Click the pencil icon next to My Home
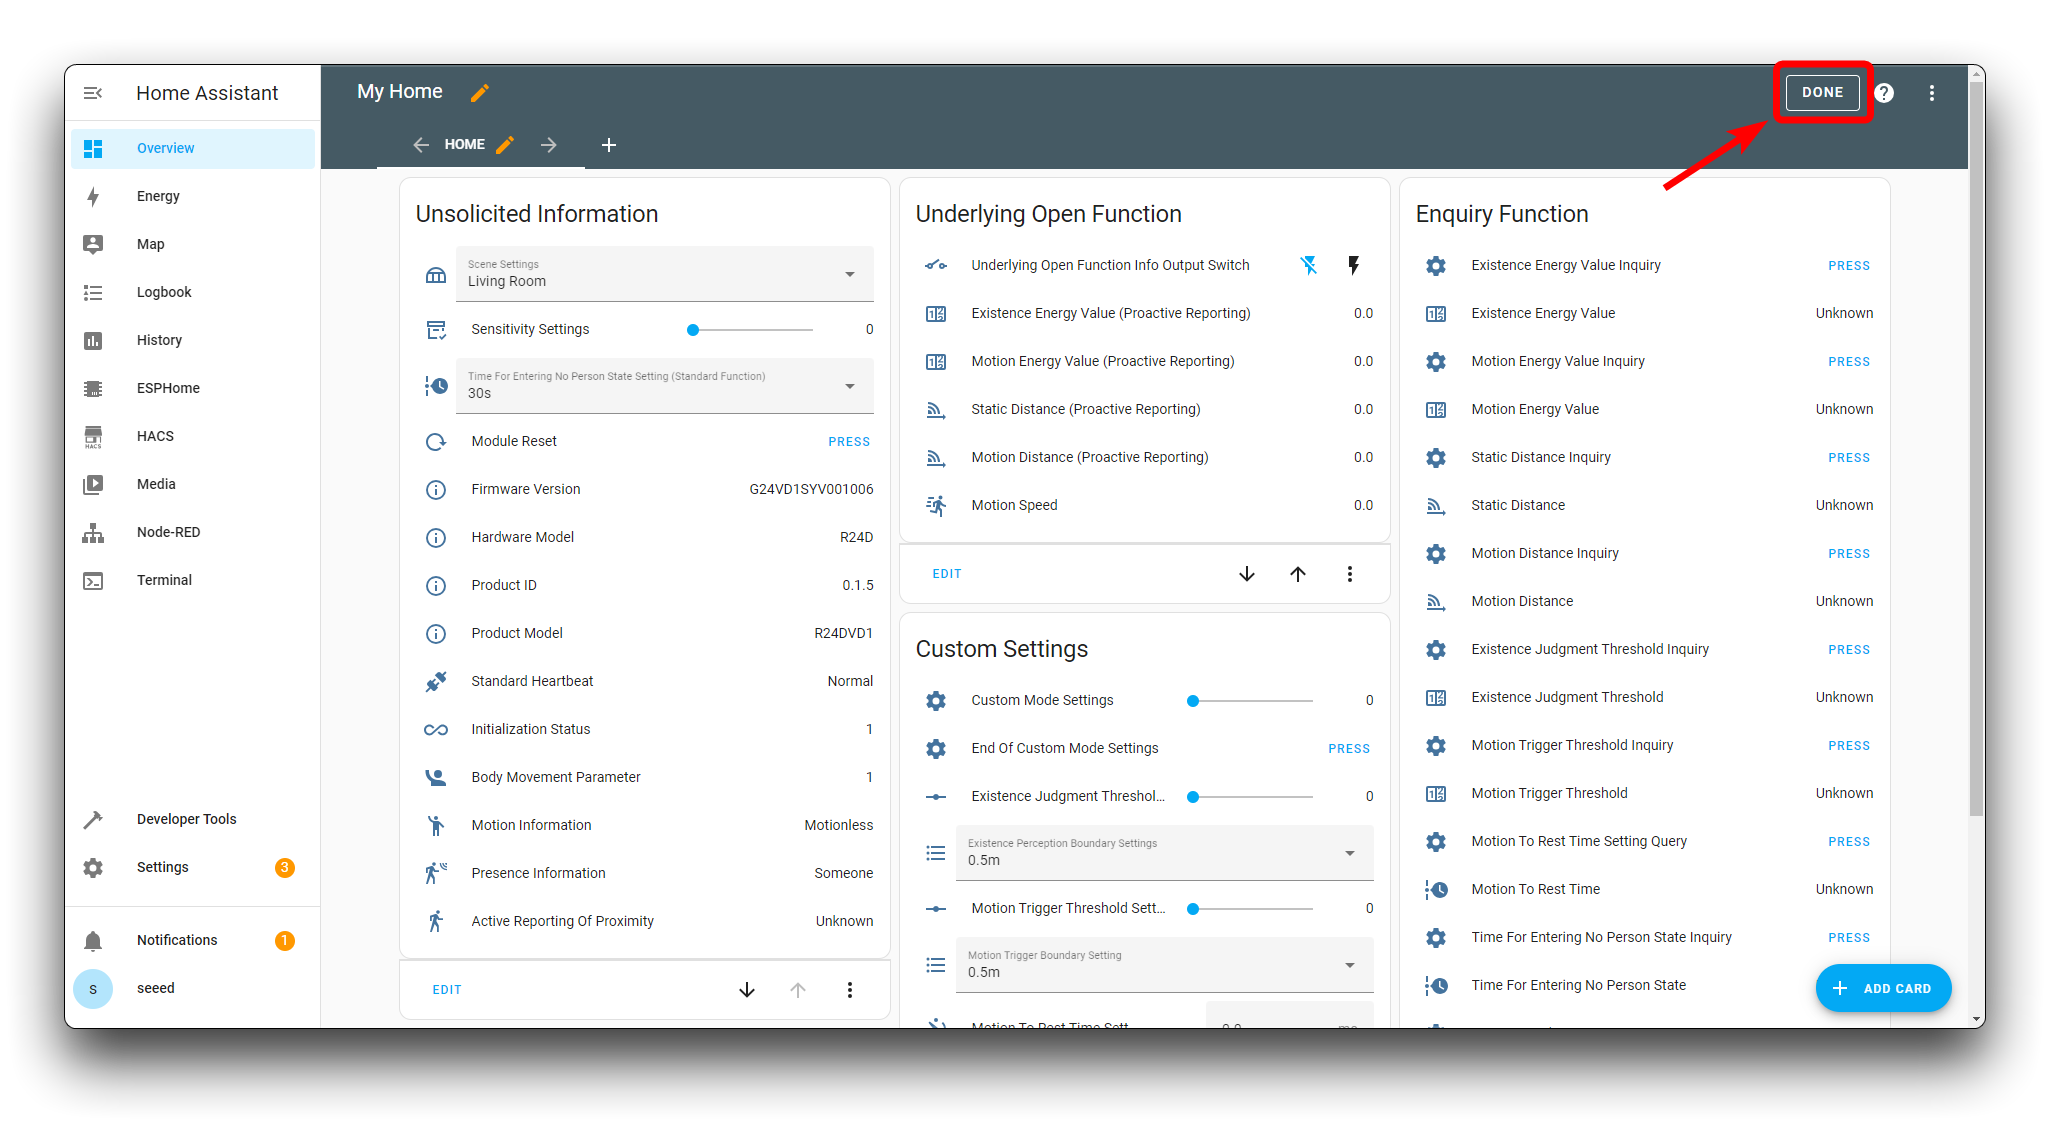Image resolution: width=2050 pixels, height=1125 pixels. click(x=480, y=93)
